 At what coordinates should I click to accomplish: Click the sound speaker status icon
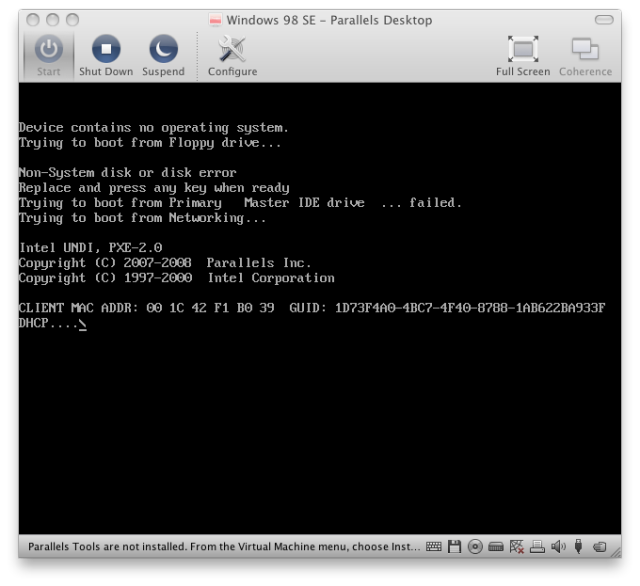[558, 546]
